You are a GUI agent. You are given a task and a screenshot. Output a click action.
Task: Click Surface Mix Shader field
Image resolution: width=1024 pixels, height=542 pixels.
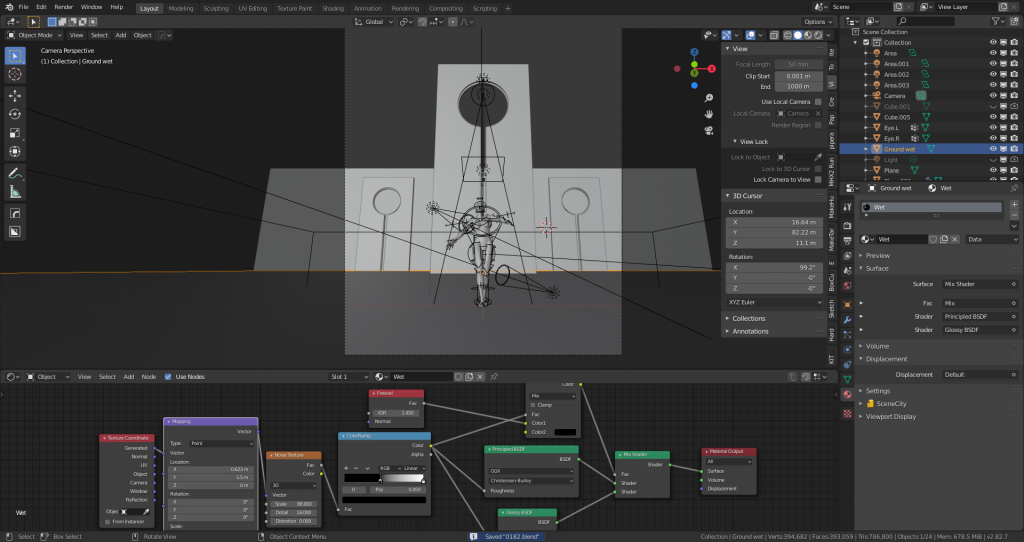pos(979,284)
